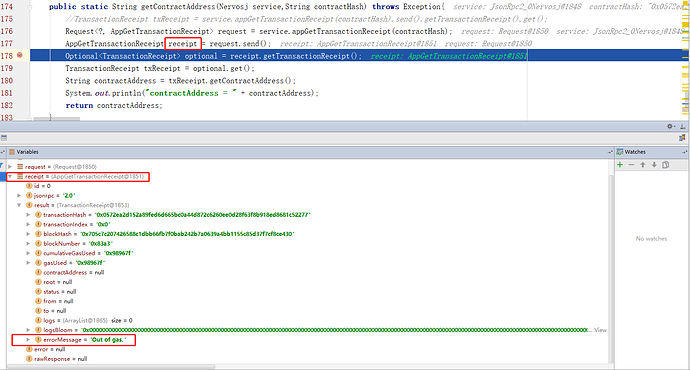690x370 pixels.
Task: Expand the request variable node
Action: 10,167
